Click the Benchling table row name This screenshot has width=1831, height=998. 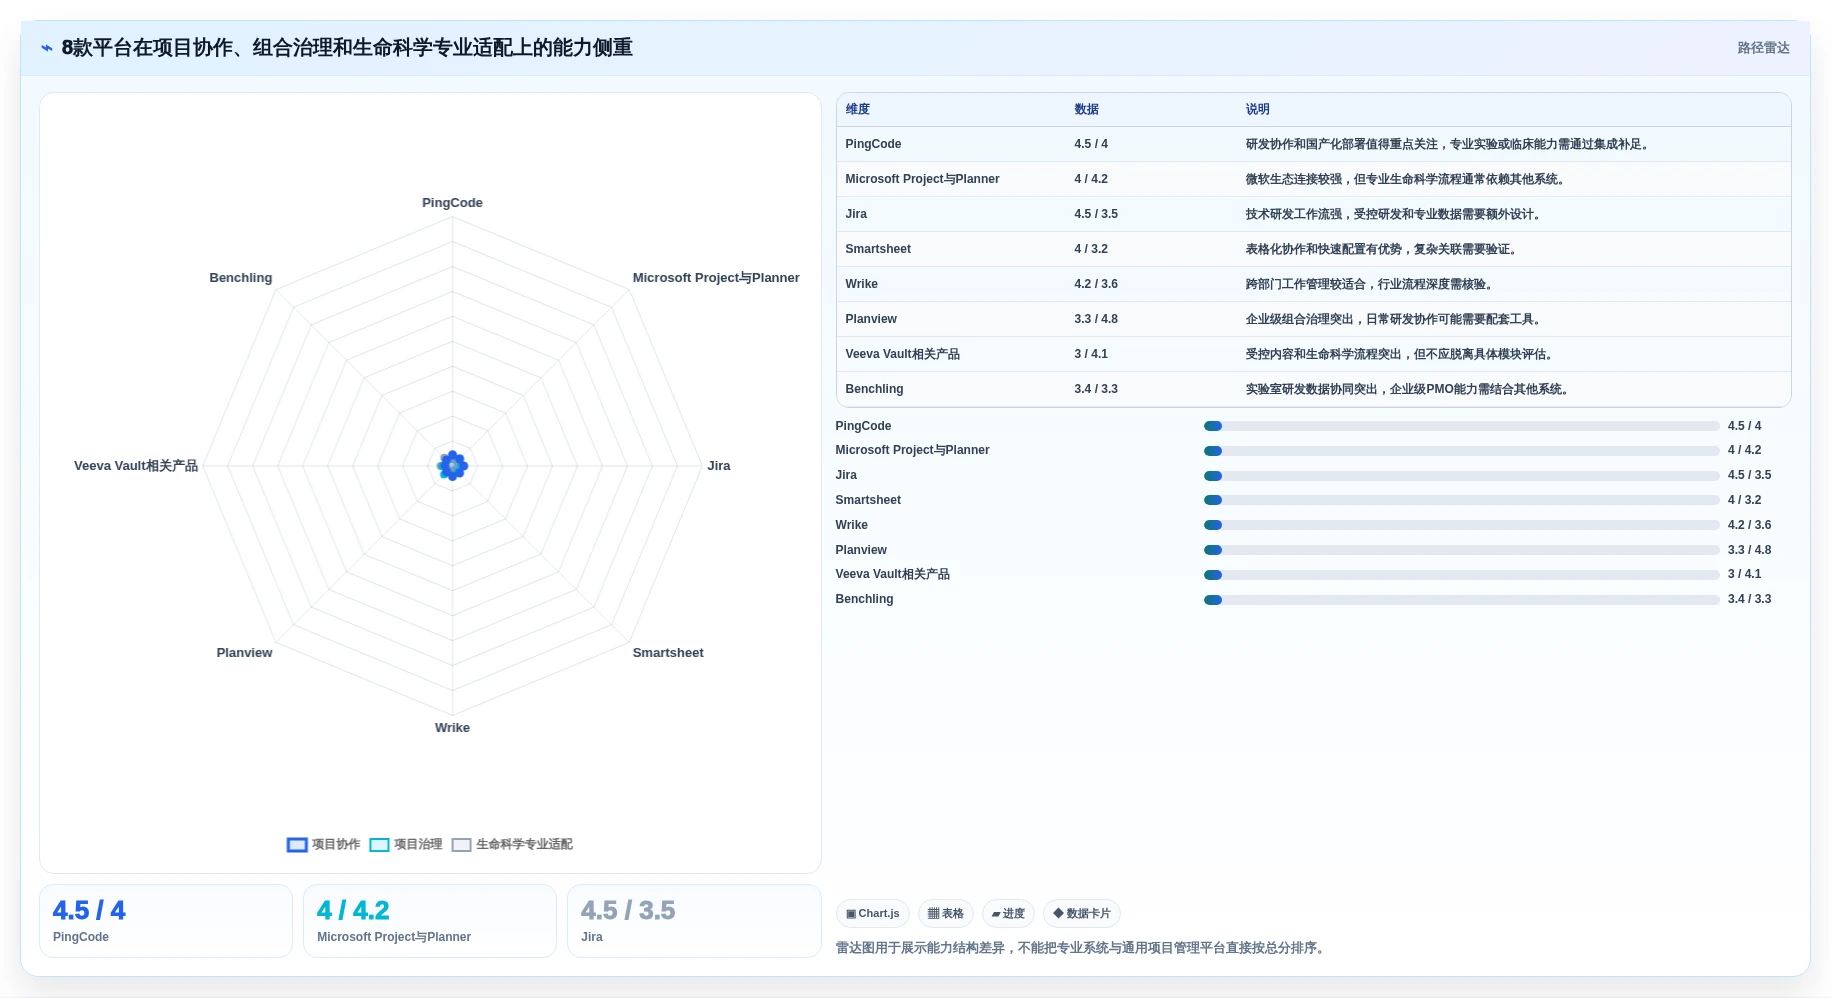874,389
